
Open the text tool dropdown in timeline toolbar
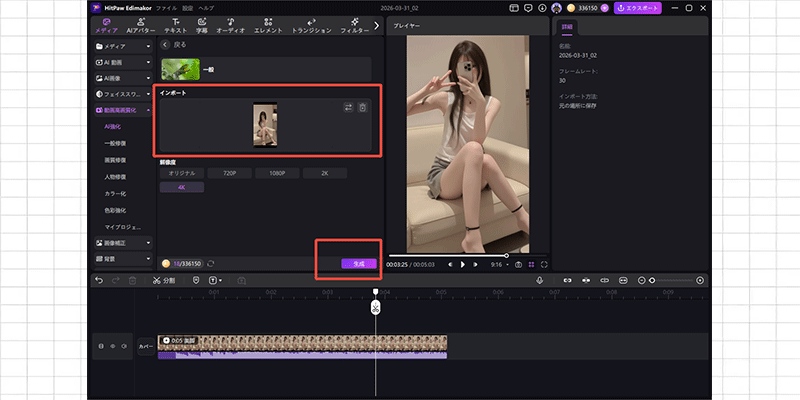(215, 281)
